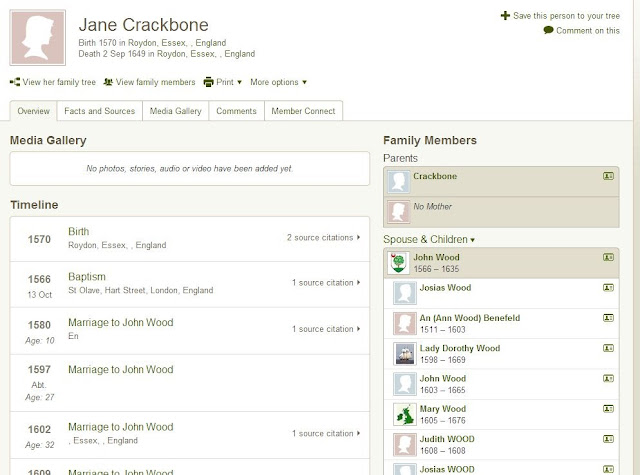Open An (Ann Wood) Benefeld link
Viewport: 640px width, 475px height.
(x=470, y=318)
